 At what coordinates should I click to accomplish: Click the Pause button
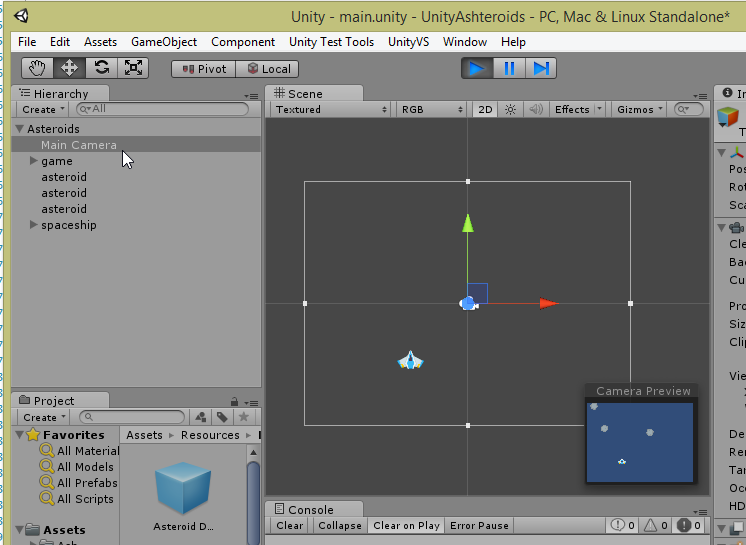[x=509, y=68]
